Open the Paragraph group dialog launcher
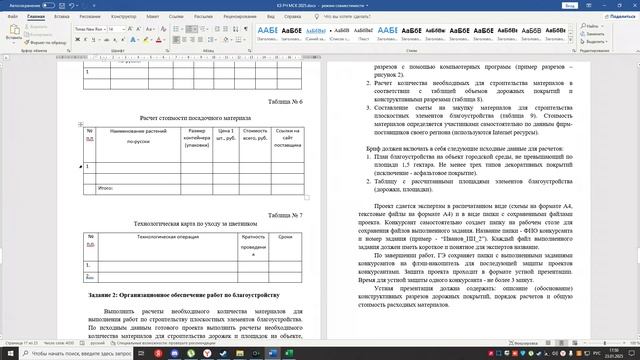 pyautogui.click(x=250, y=51)
